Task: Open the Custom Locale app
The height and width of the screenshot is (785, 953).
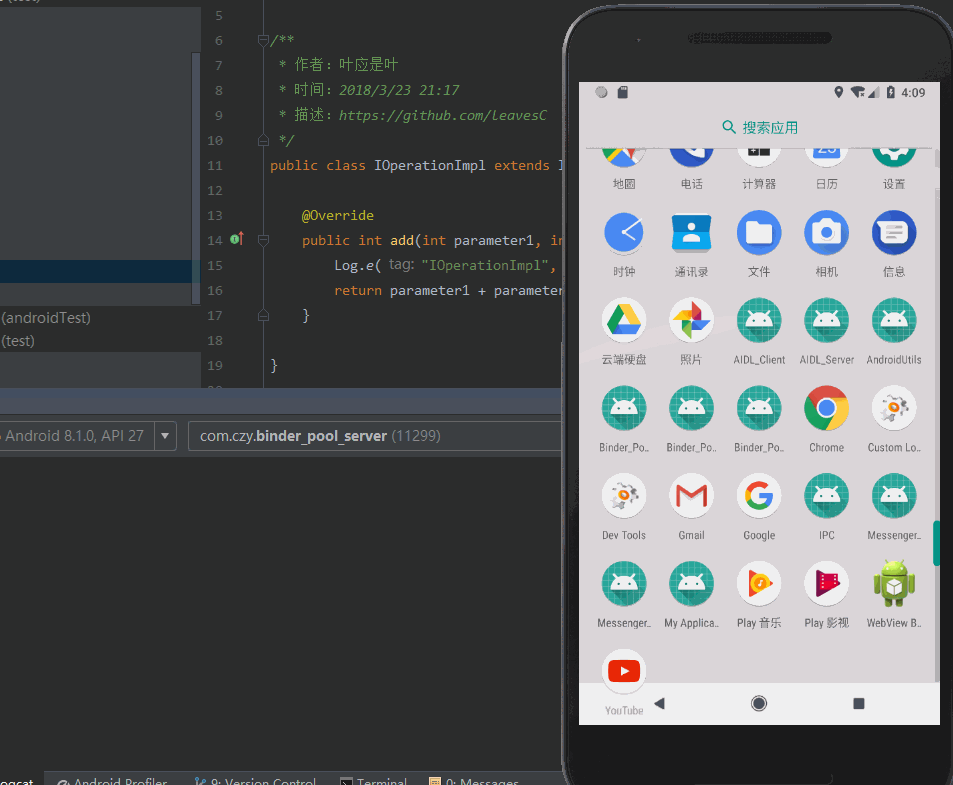Action: tap(893, 408)
